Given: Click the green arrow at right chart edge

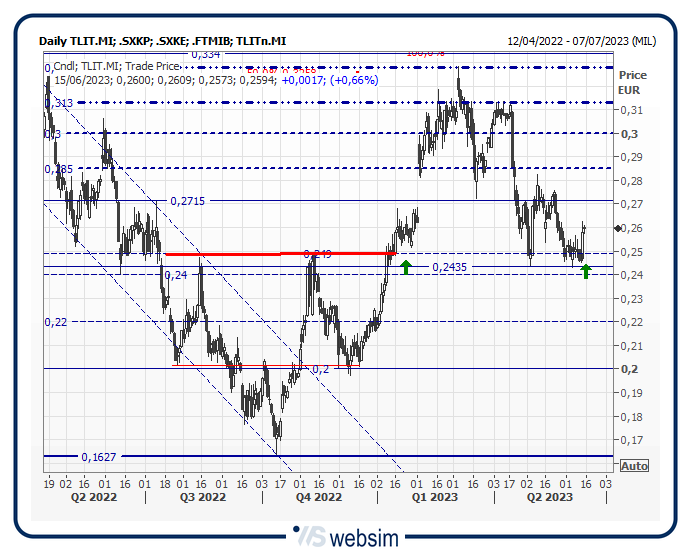Looking at the screenshot, I should click(x=586, y=269).
